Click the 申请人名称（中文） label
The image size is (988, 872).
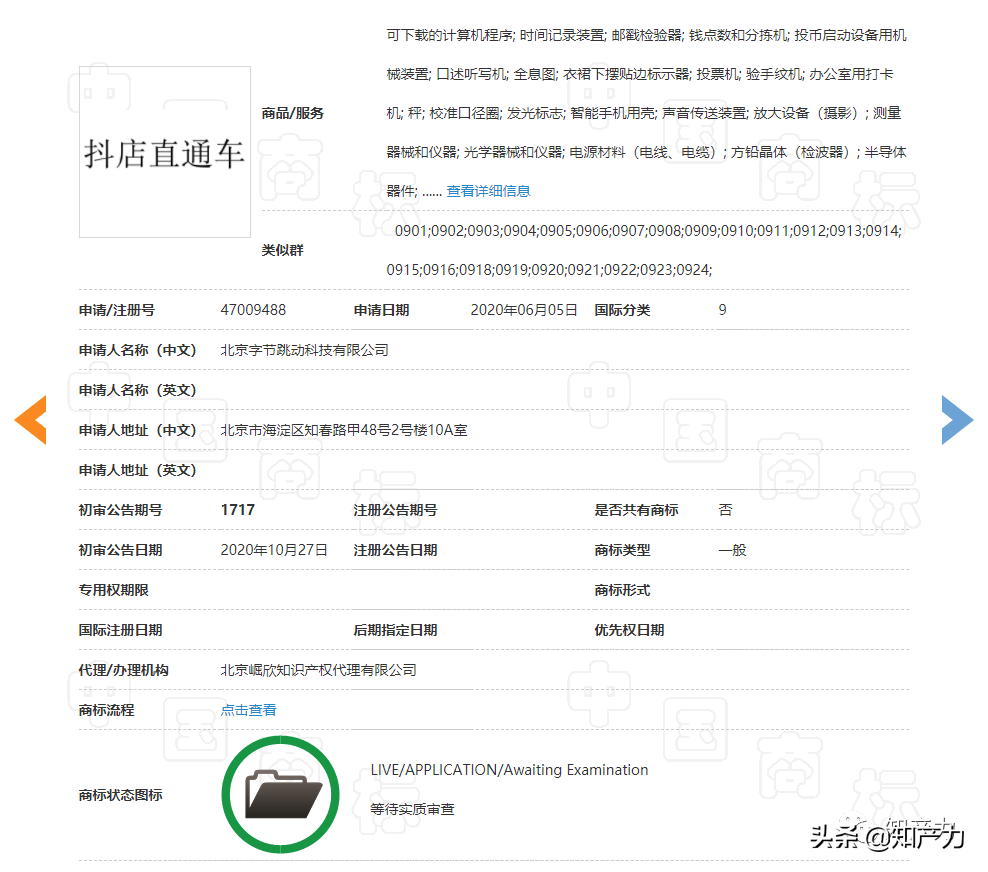coord(137,350)
